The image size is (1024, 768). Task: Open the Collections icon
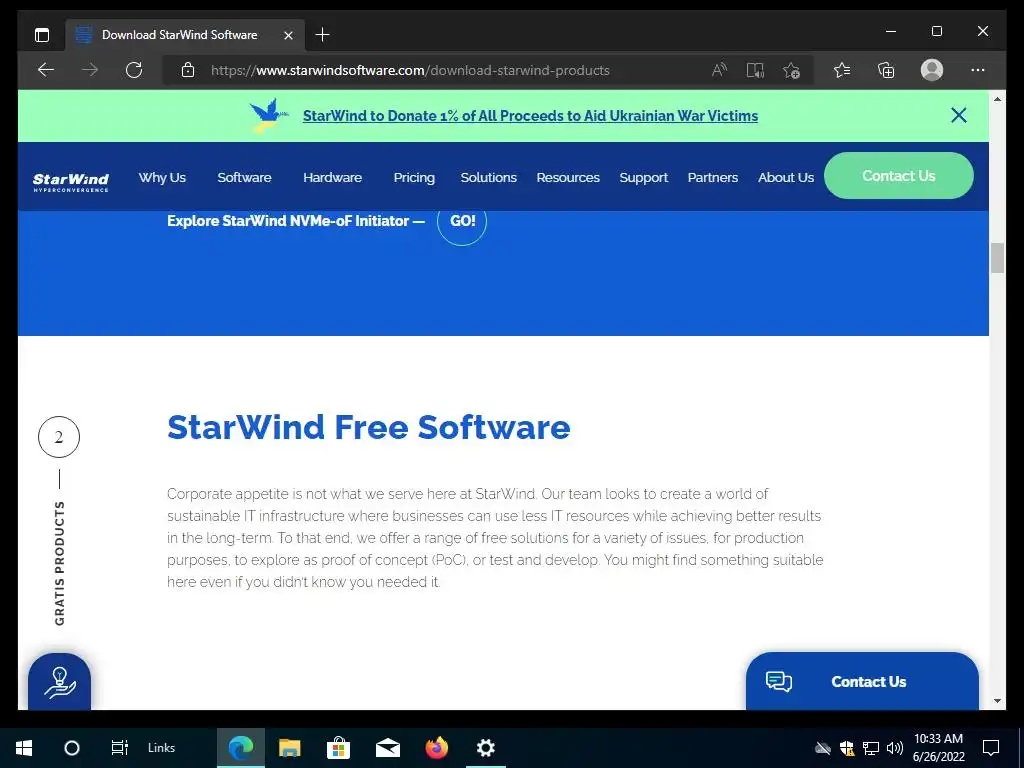click(886, 70)
